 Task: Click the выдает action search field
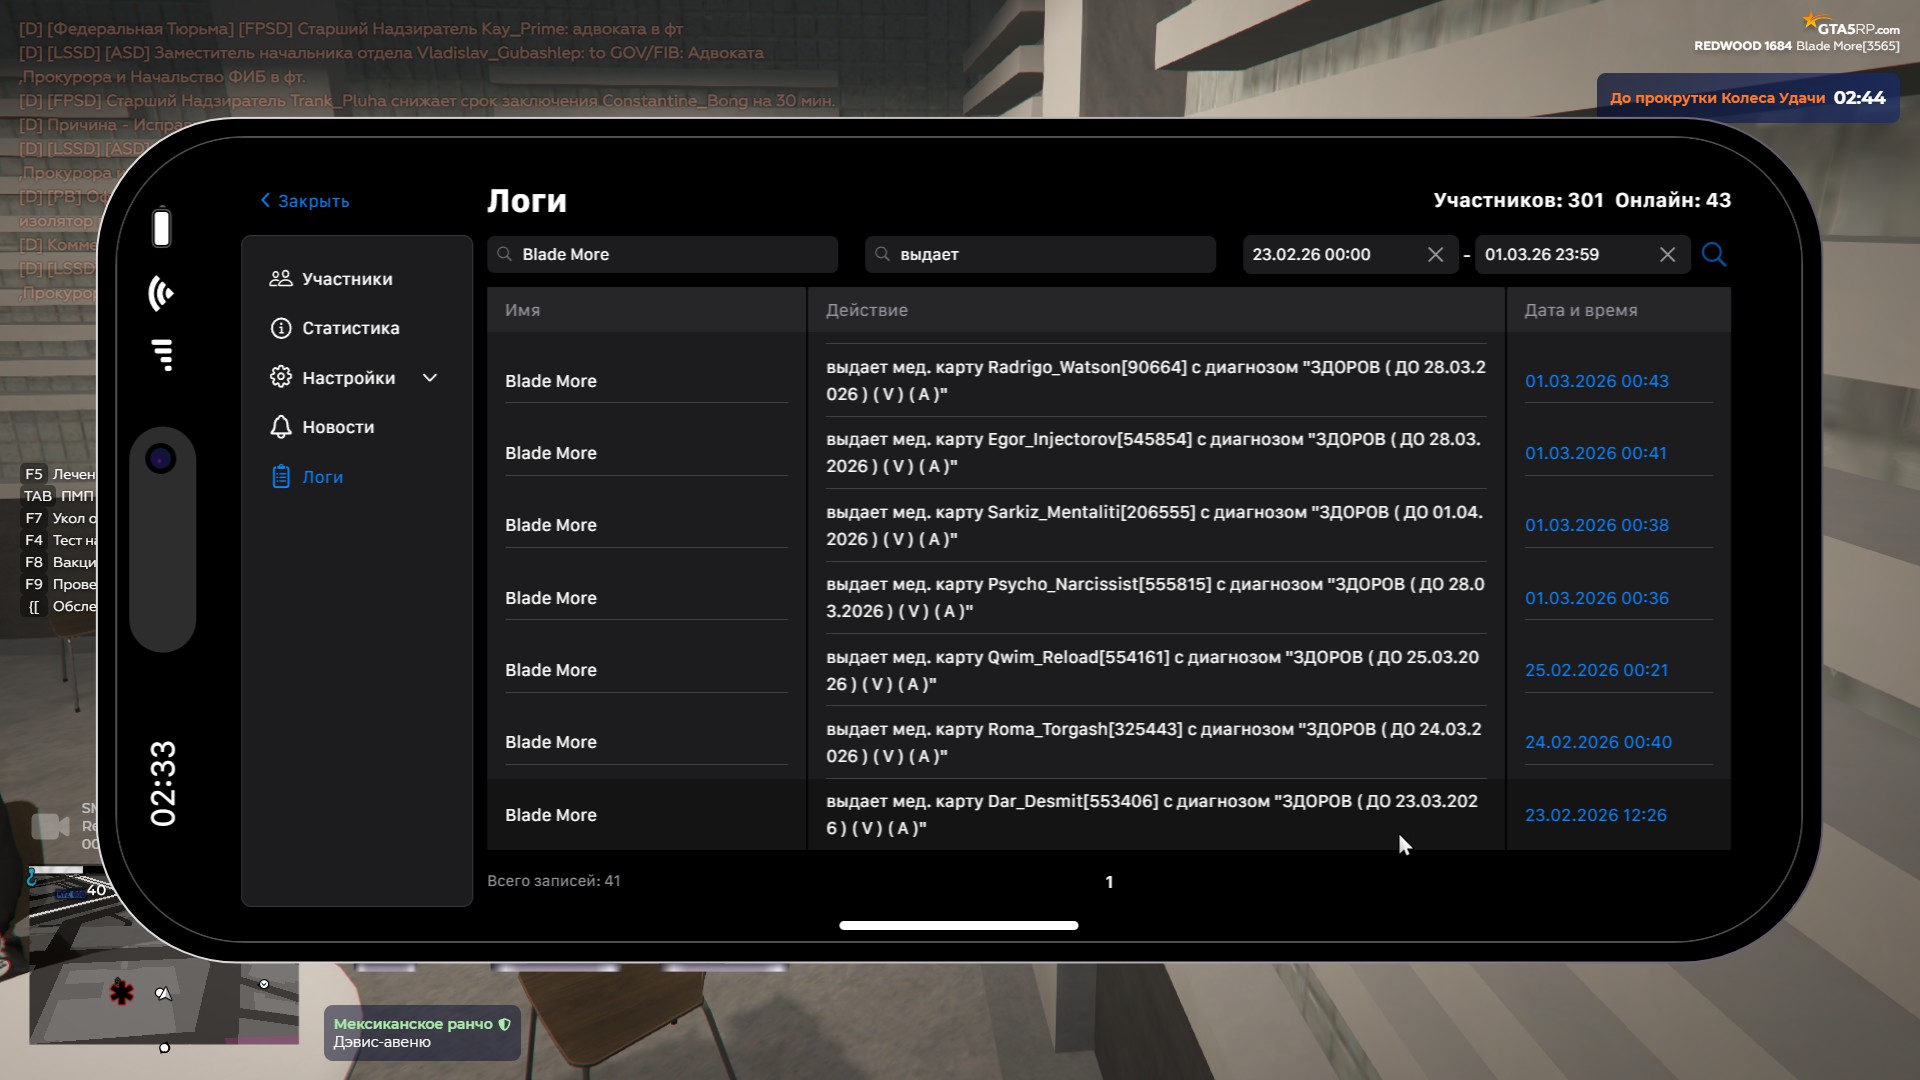click(1040, 255)
